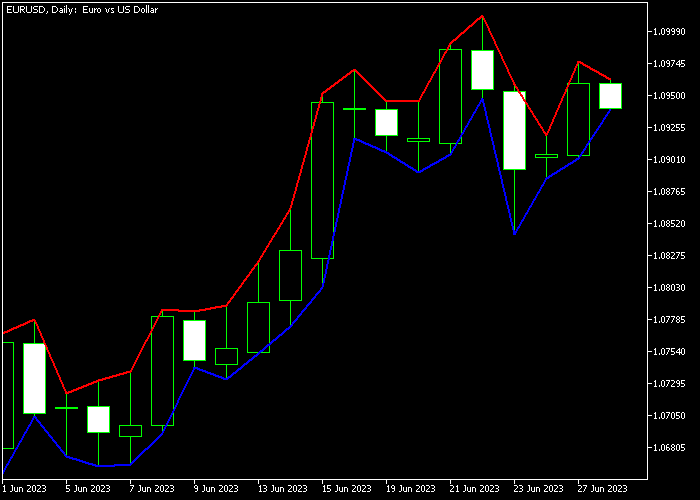Click the large white candle for 23 Jun 2023
Screen dimensions: 700x500
tap(514, 130)
